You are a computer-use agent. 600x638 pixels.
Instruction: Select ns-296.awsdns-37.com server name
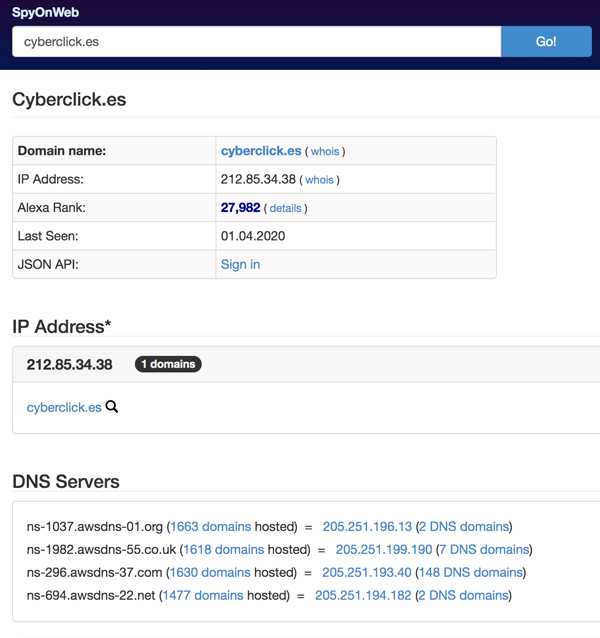pos(94,572)
